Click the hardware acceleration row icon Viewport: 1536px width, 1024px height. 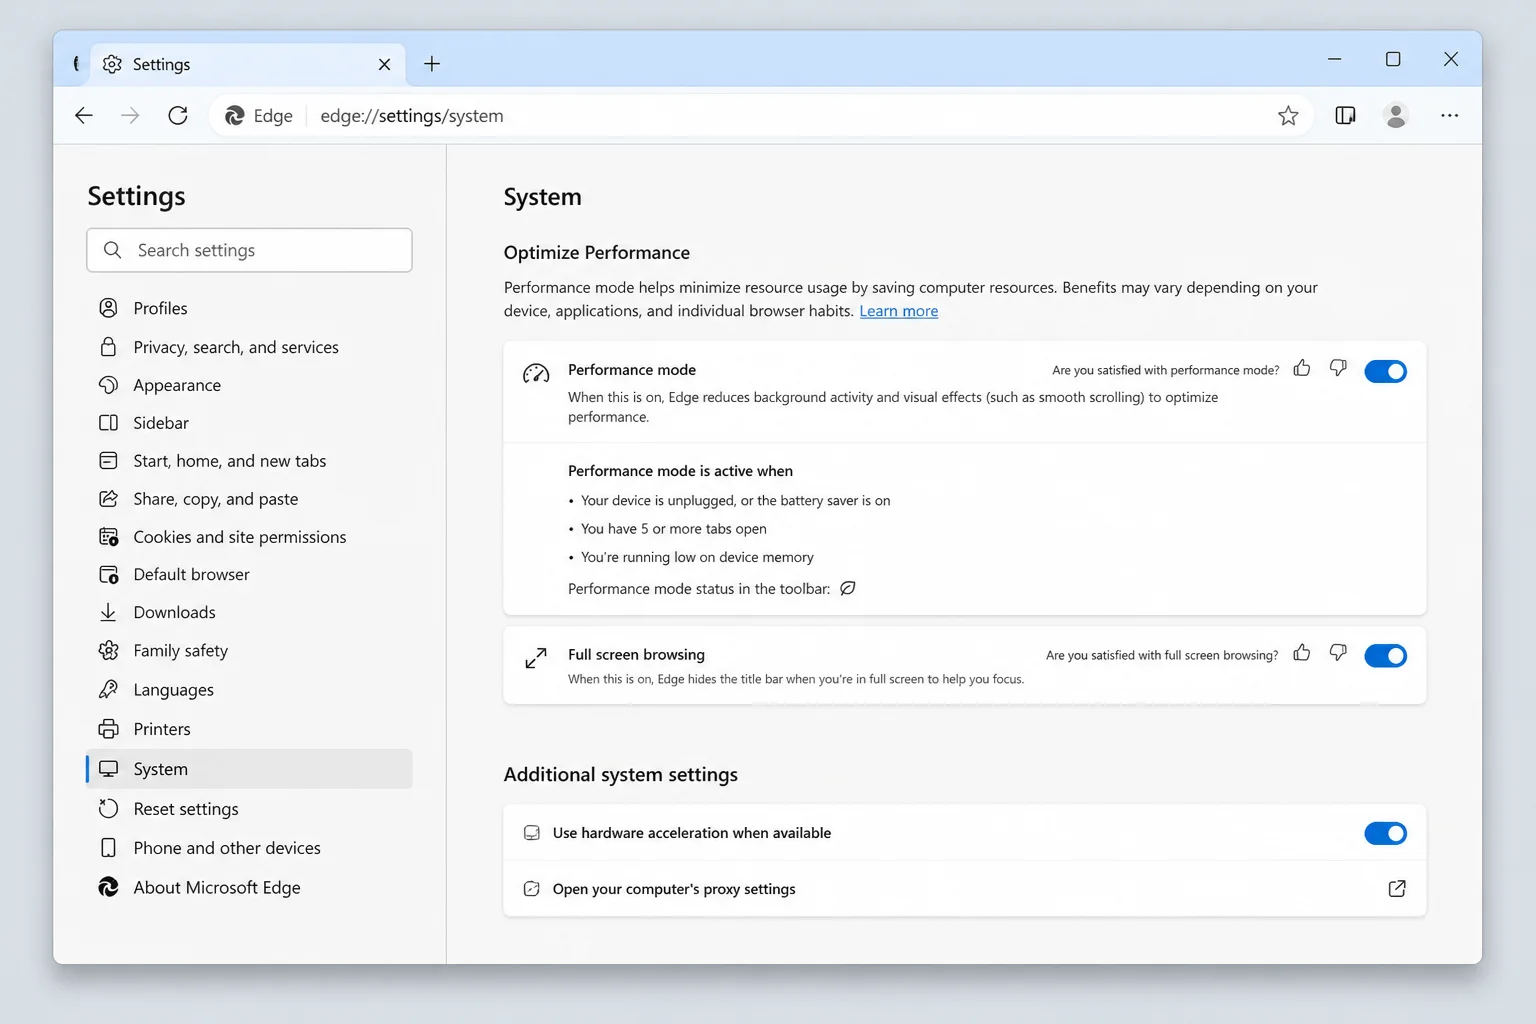(x=532, y=833)
